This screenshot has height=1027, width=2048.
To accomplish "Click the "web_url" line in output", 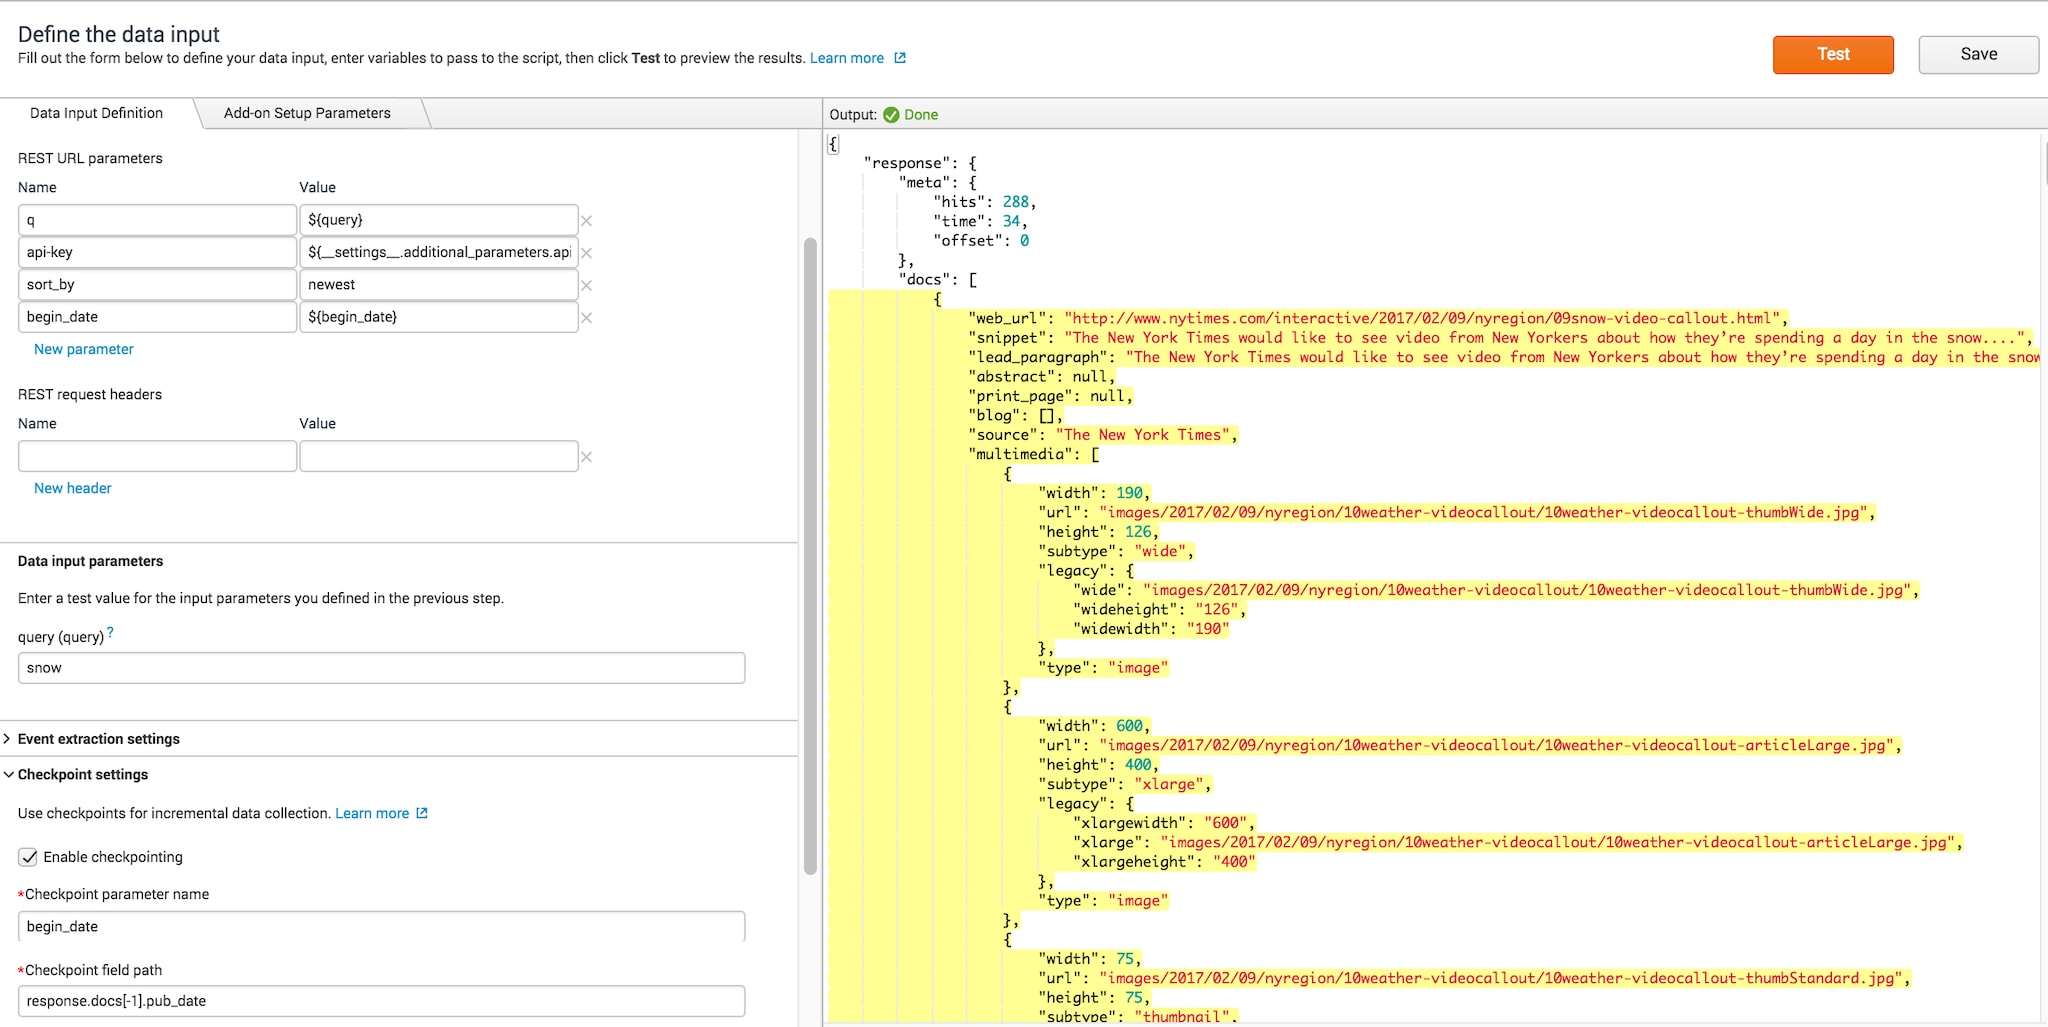I will (1378, 318).
